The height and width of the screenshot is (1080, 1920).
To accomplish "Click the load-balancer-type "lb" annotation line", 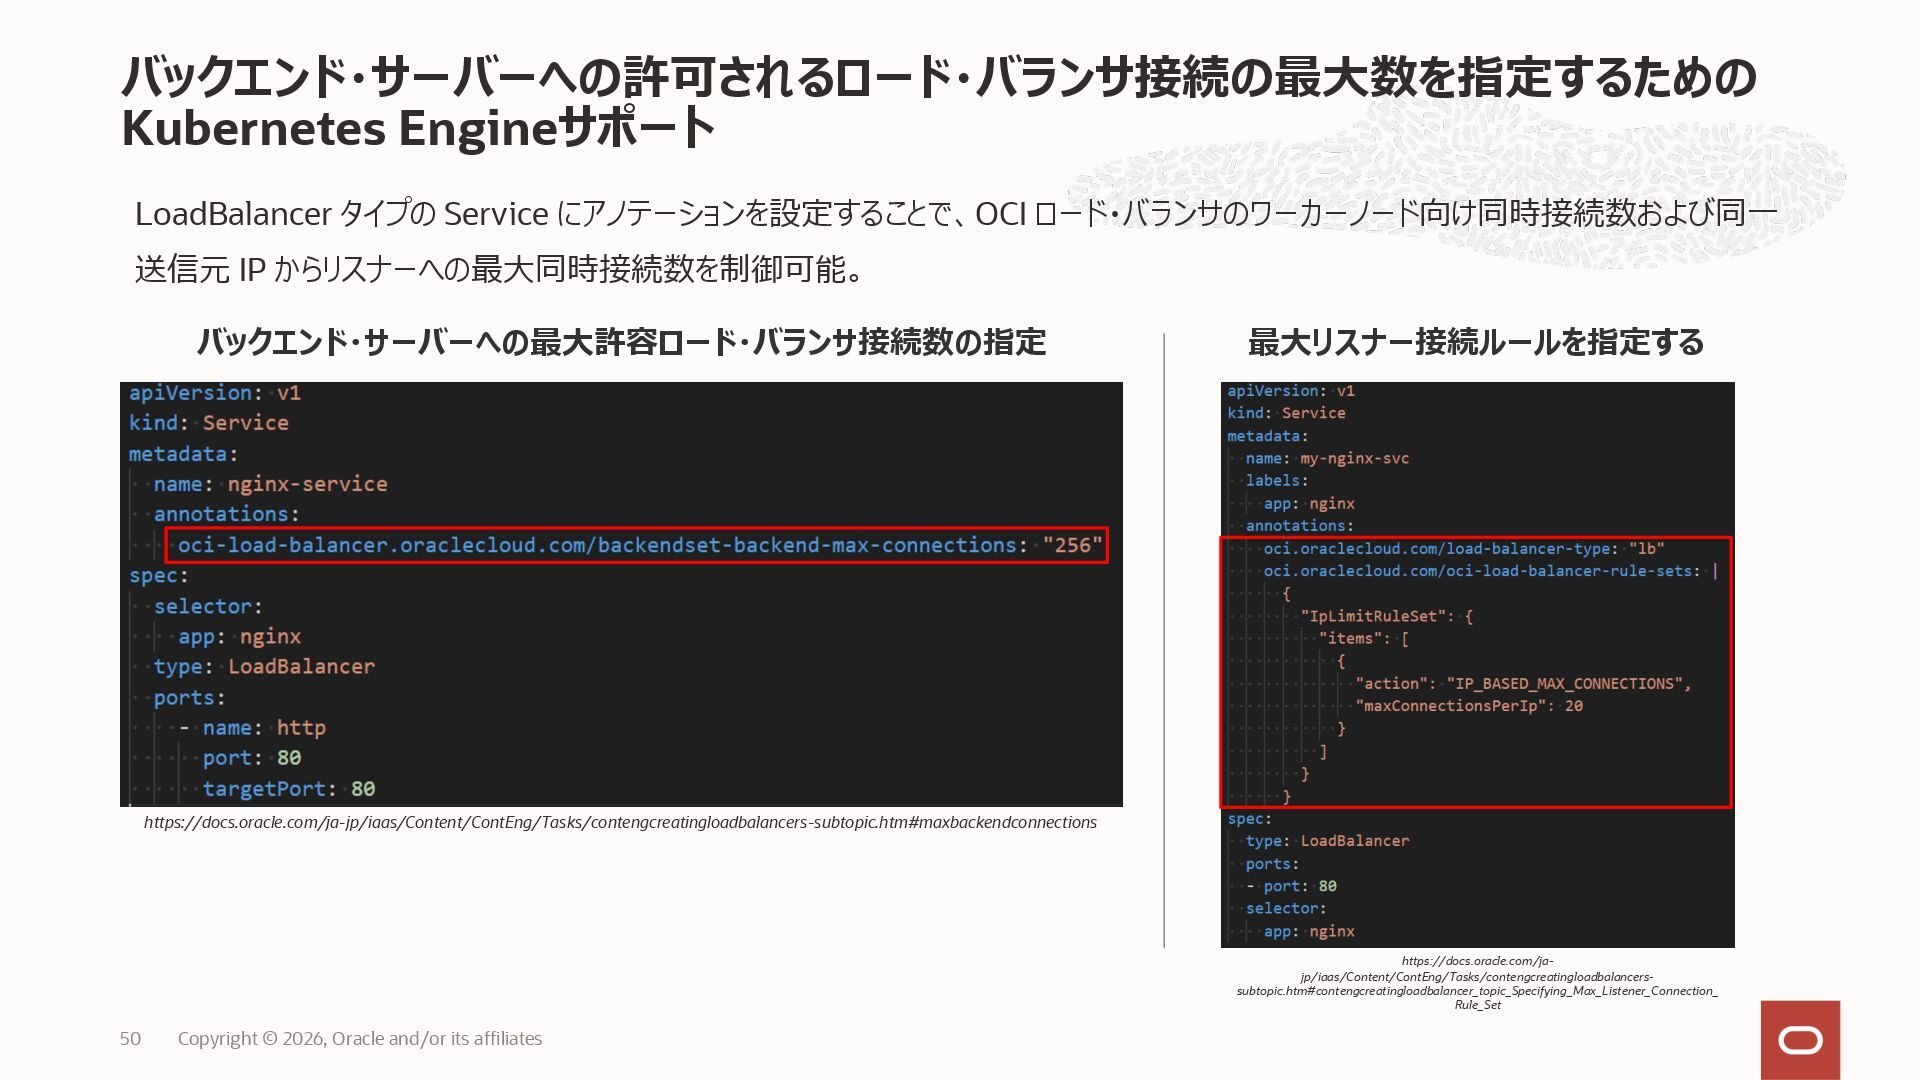I will coord(1463,548).
